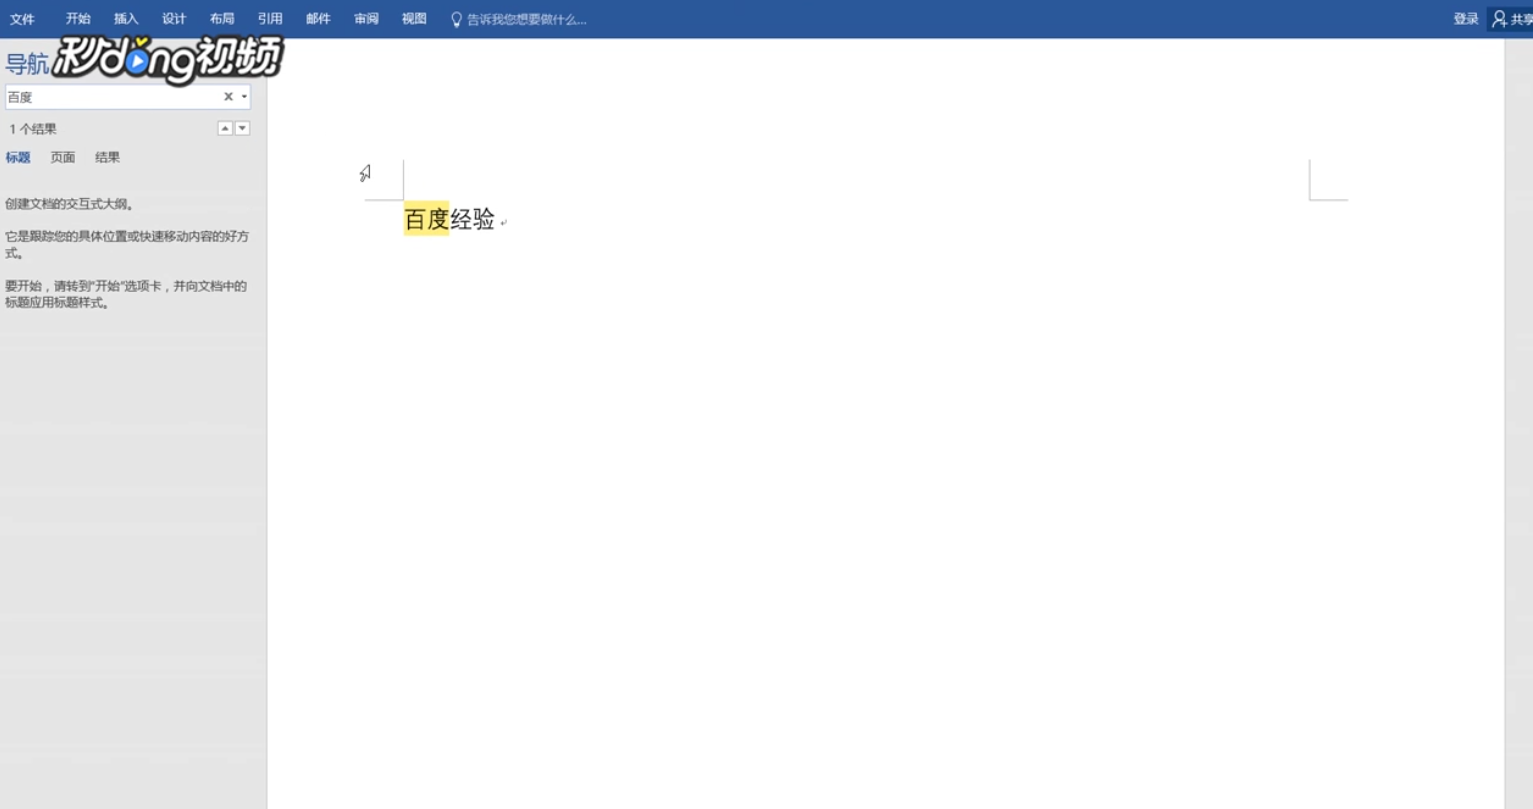1533x809 pixels.
Task: Go to the 布局 ribbon tab
Action: click(x=222, y=19)
